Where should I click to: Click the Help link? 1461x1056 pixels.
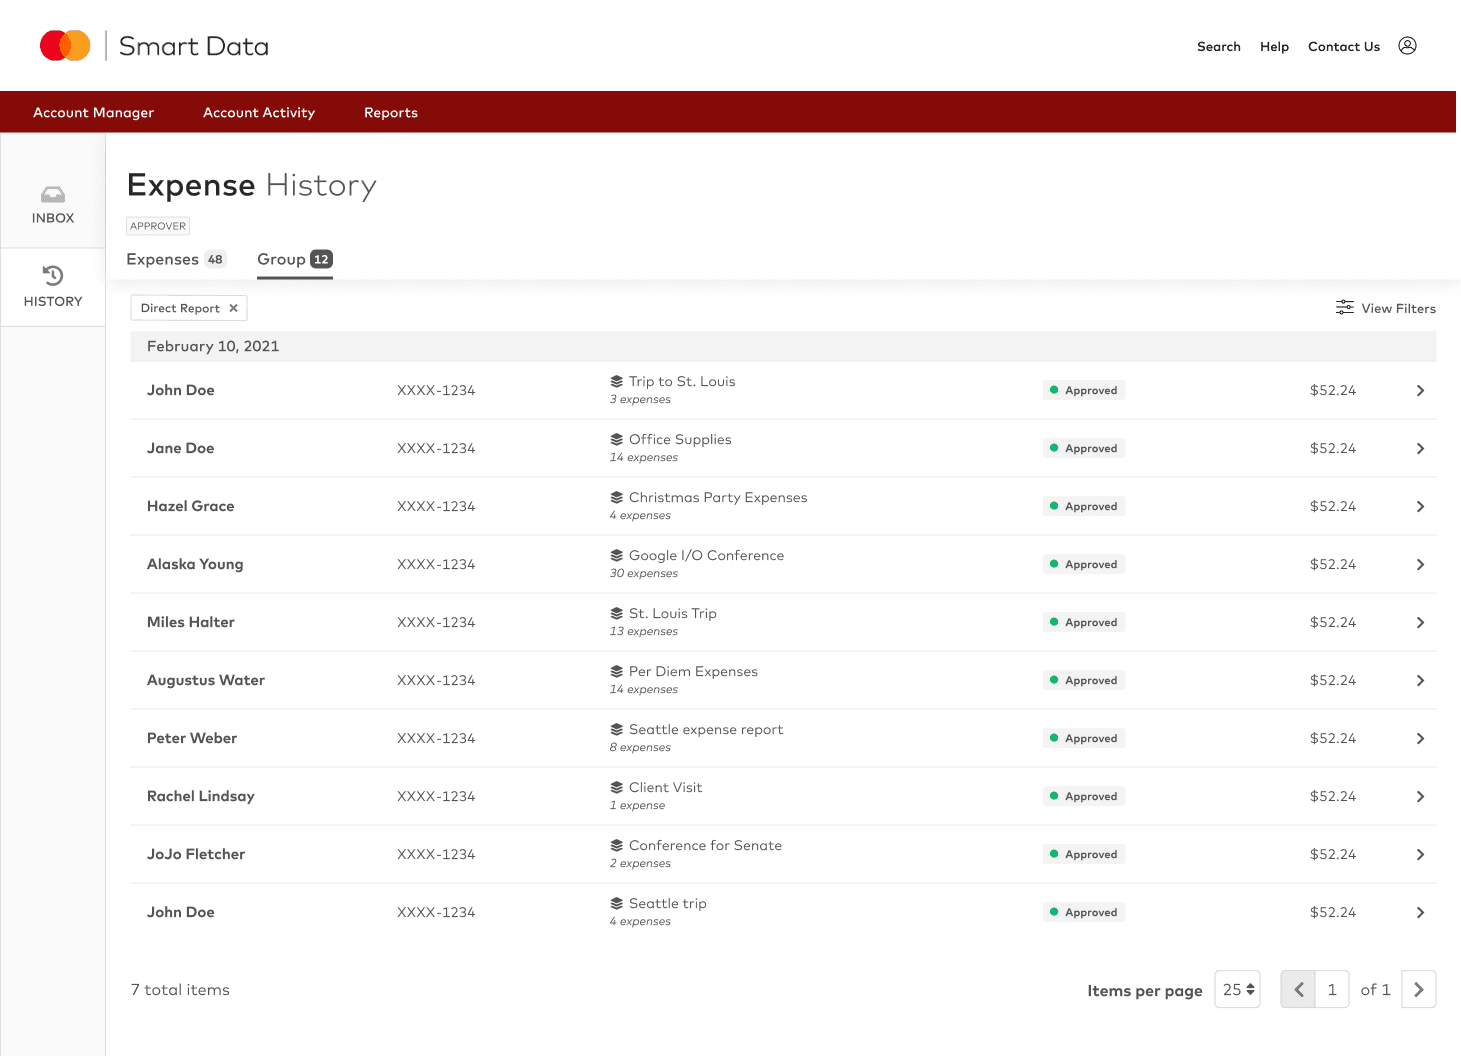point(1274,46)
